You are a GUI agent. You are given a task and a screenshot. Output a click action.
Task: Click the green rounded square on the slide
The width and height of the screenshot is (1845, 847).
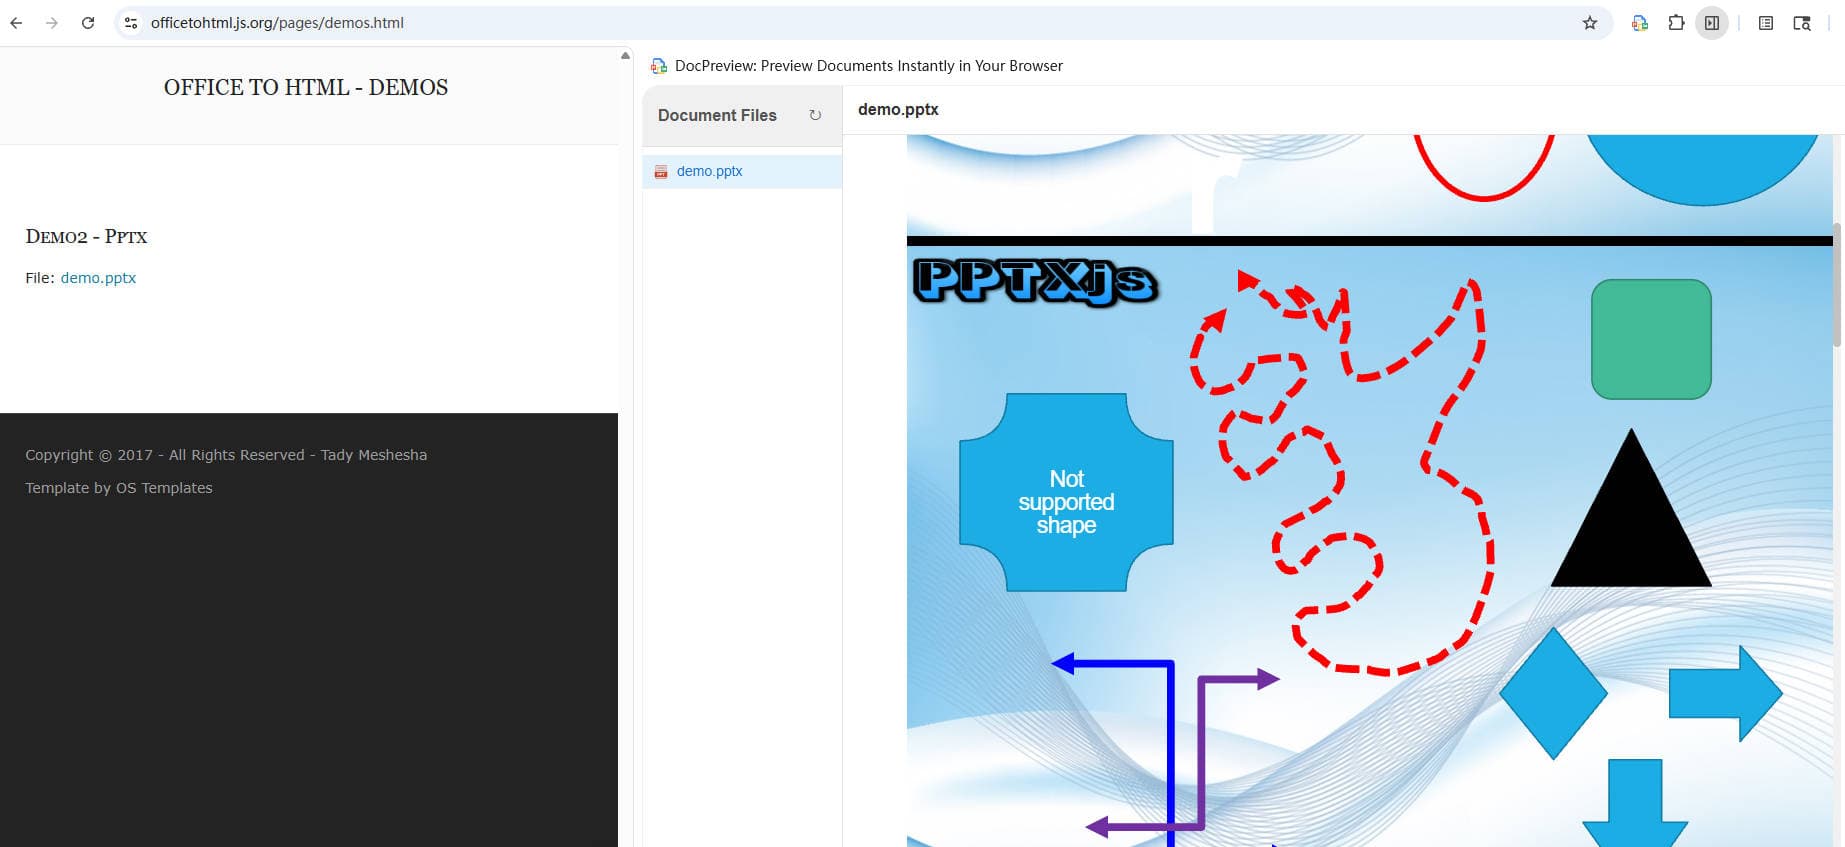click(1651, 339)
